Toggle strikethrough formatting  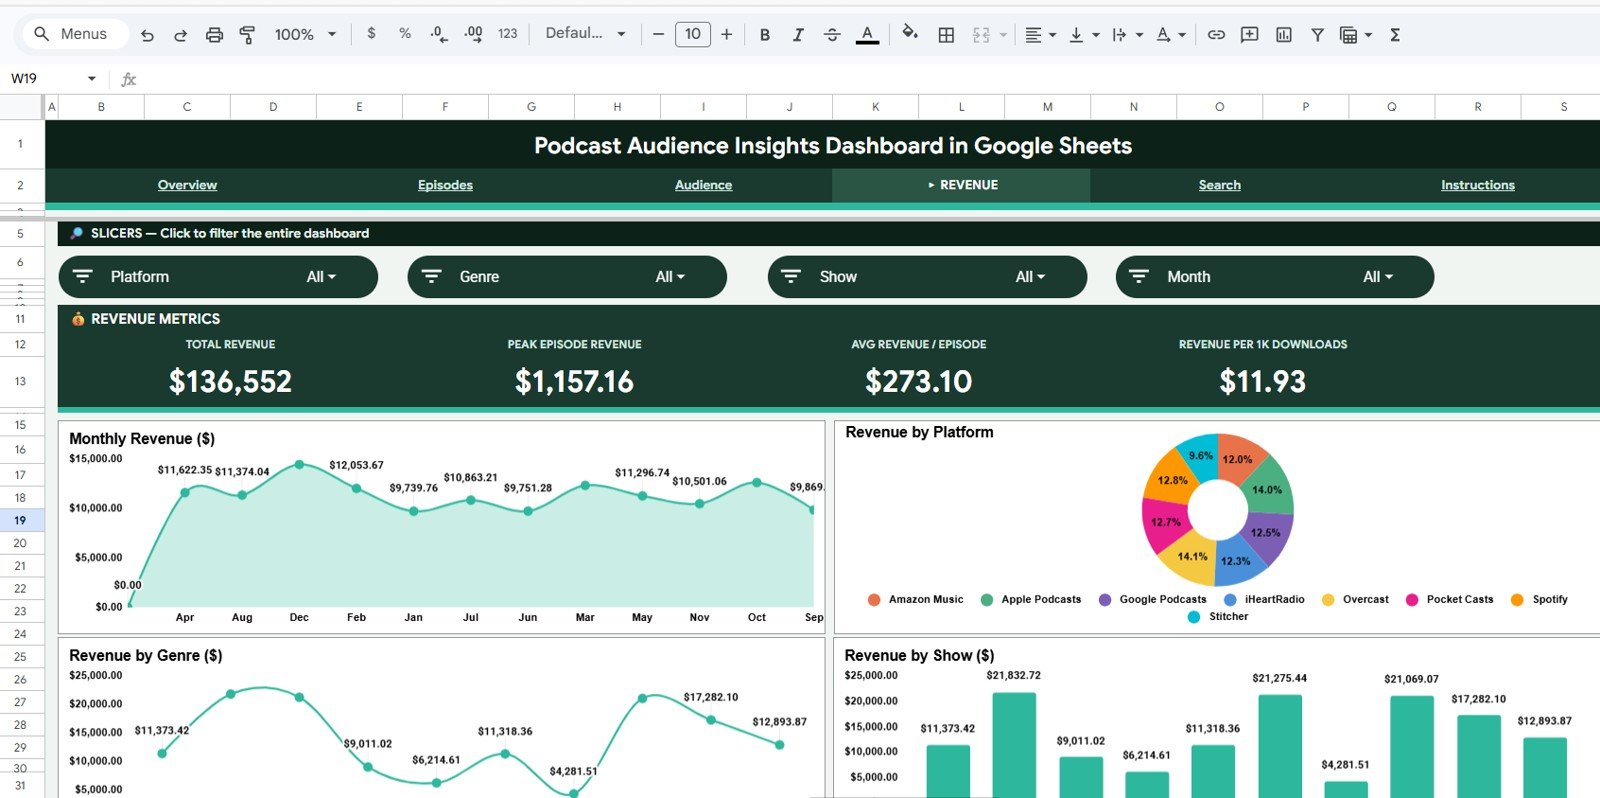(x=832, y=34)
